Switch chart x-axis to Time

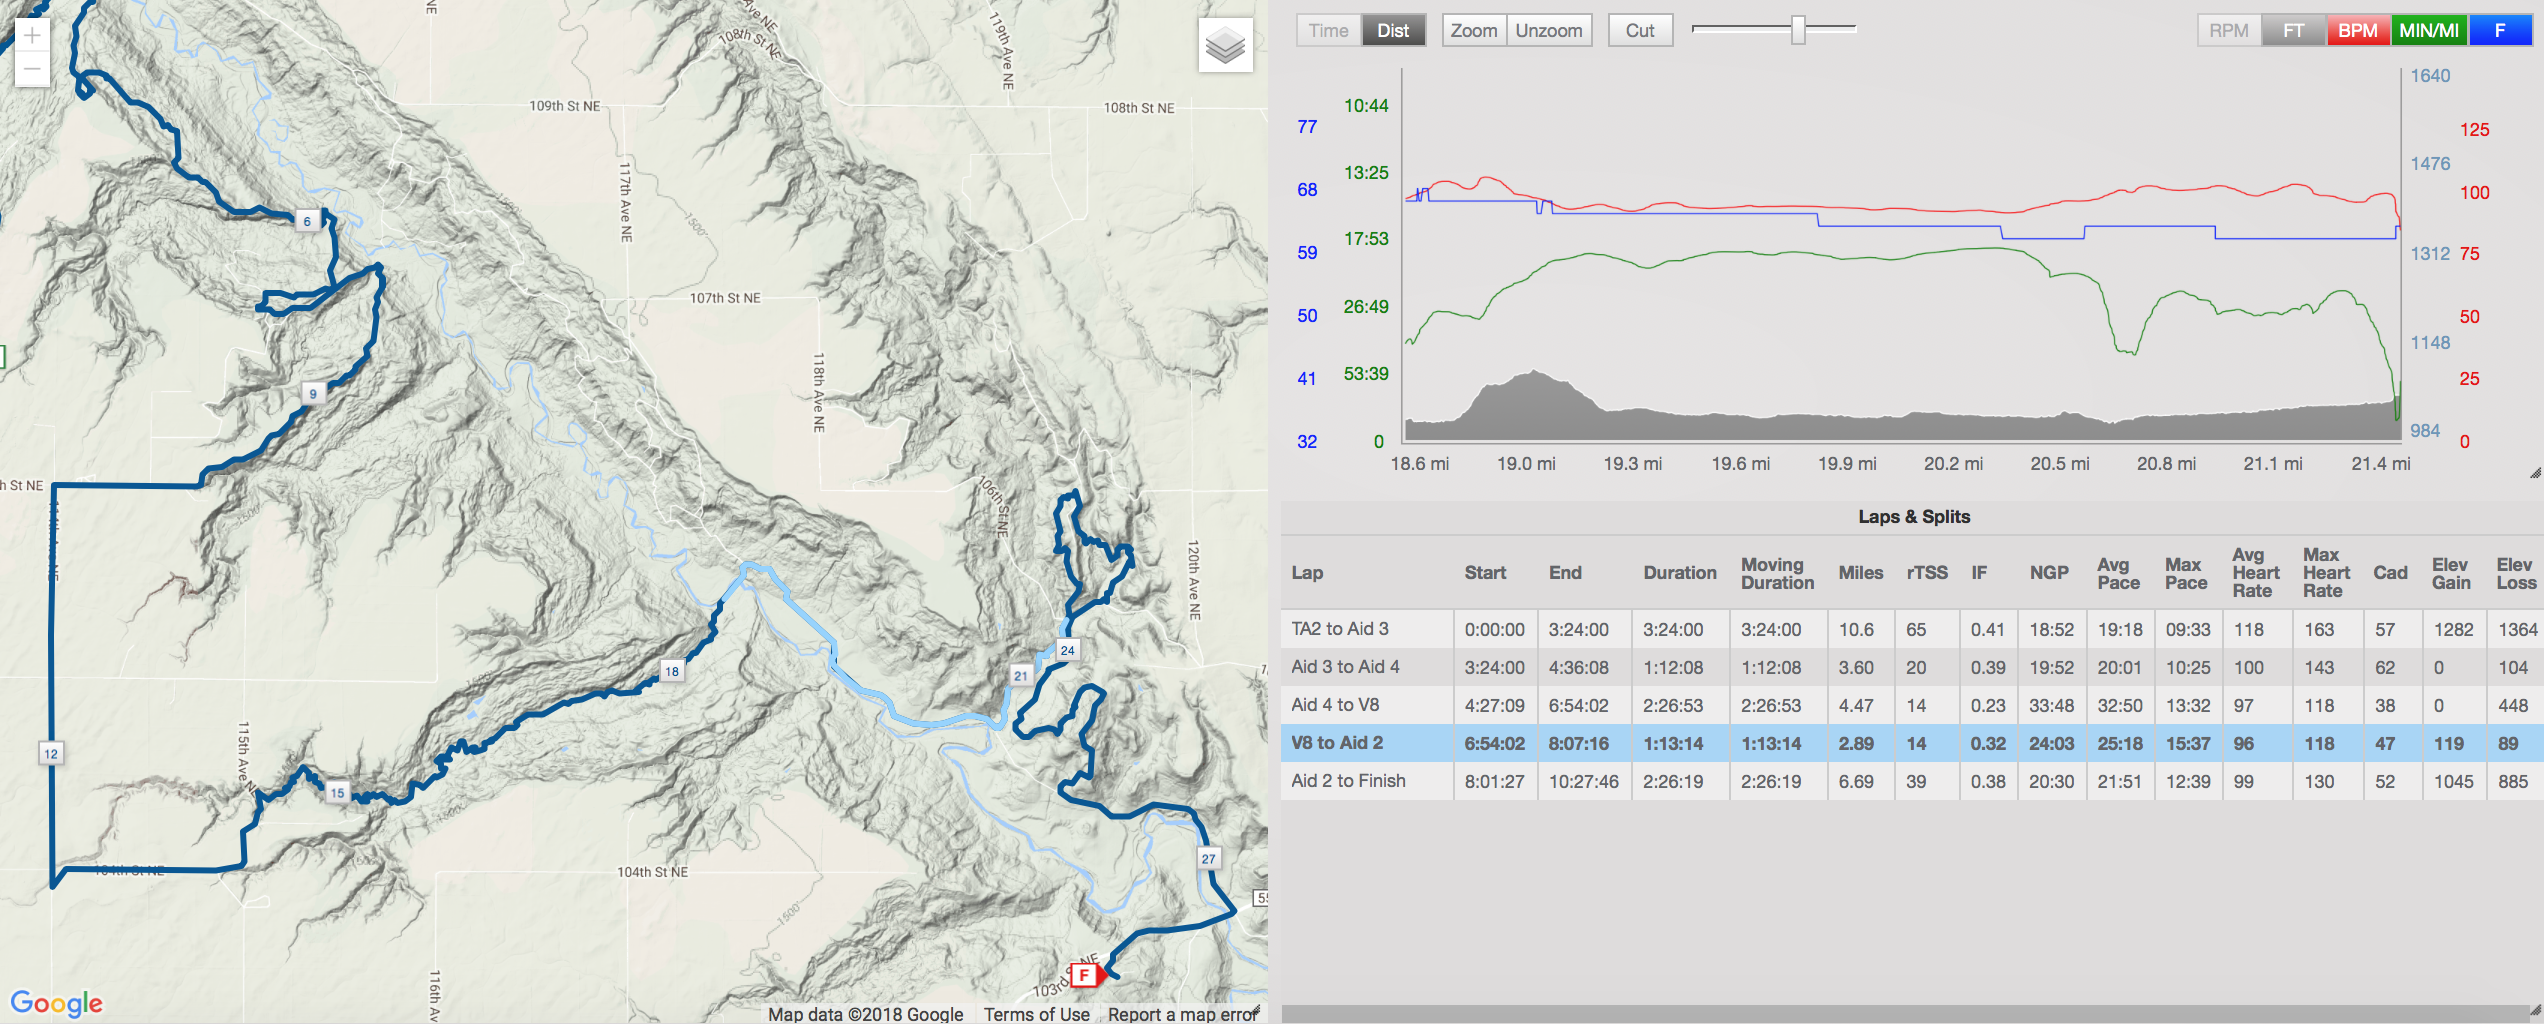(x=1328, y=30)
